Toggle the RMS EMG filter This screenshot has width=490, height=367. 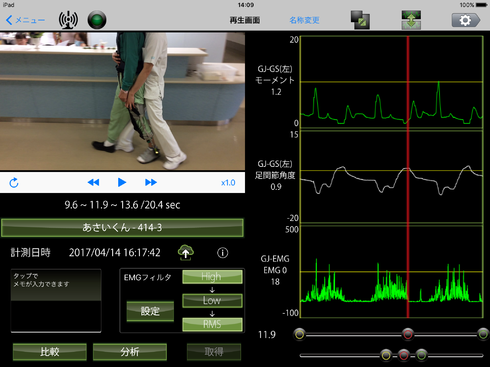click(x=212, y=324)
